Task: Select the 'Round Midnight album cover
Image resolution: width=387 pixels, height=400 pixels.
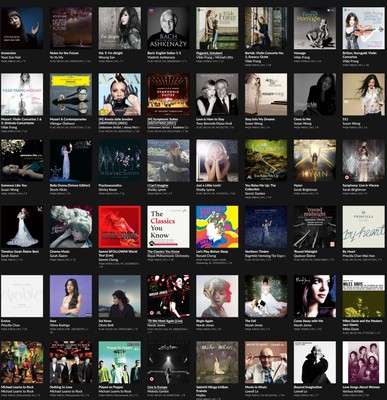Action: [x=315, y=227]
